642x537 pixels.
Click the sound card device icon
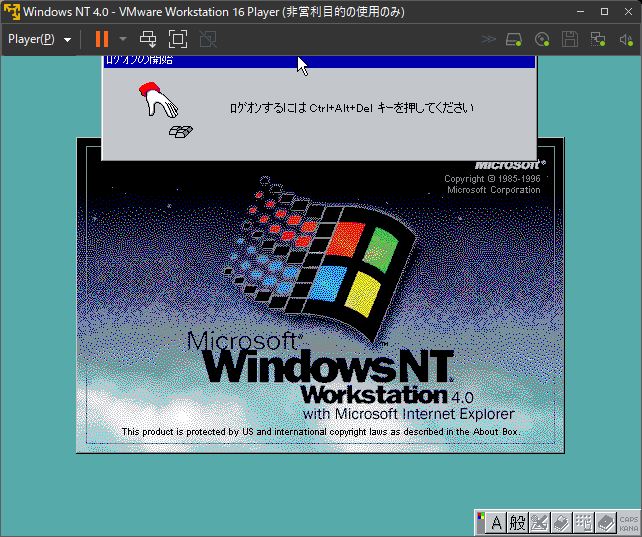[626, 39]
